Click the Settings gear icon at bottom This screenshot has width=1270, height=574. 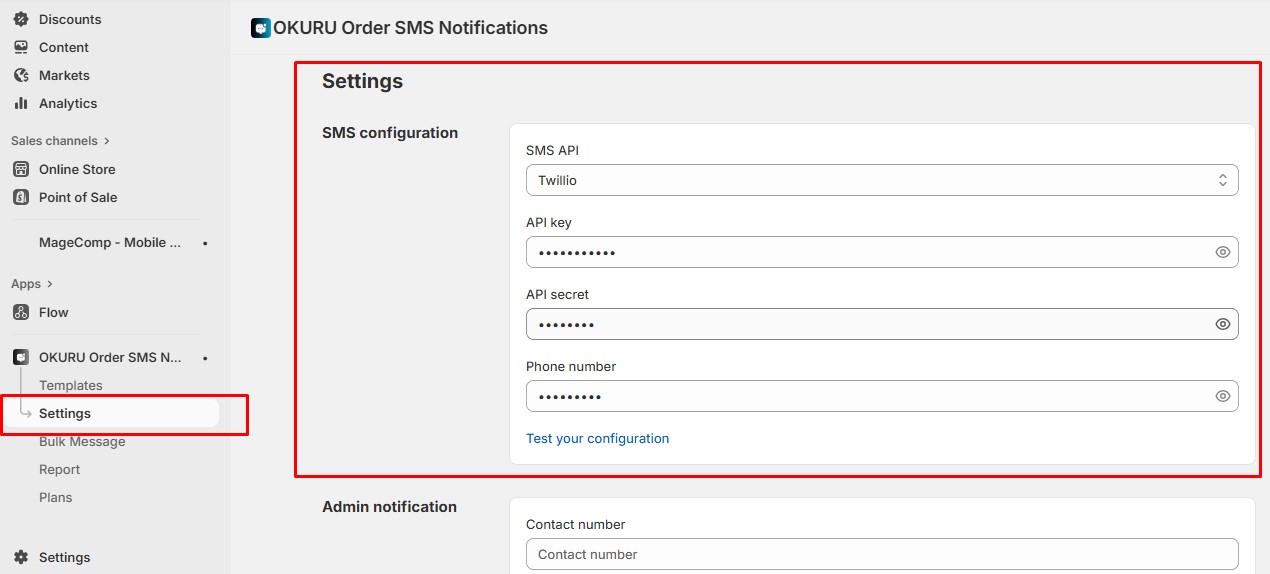coord(21,557)
